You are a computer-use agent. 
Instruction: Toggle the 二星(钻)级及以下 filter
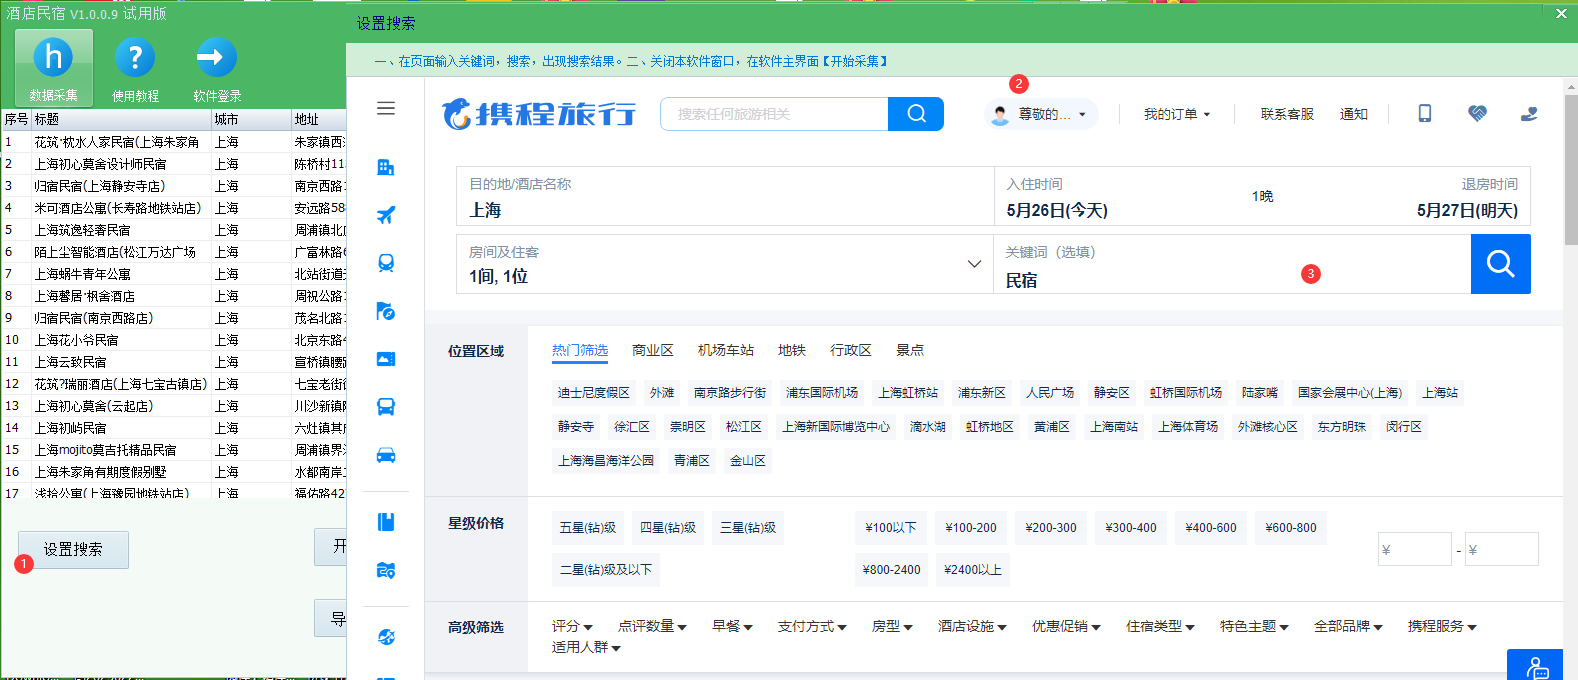(606, 569)
